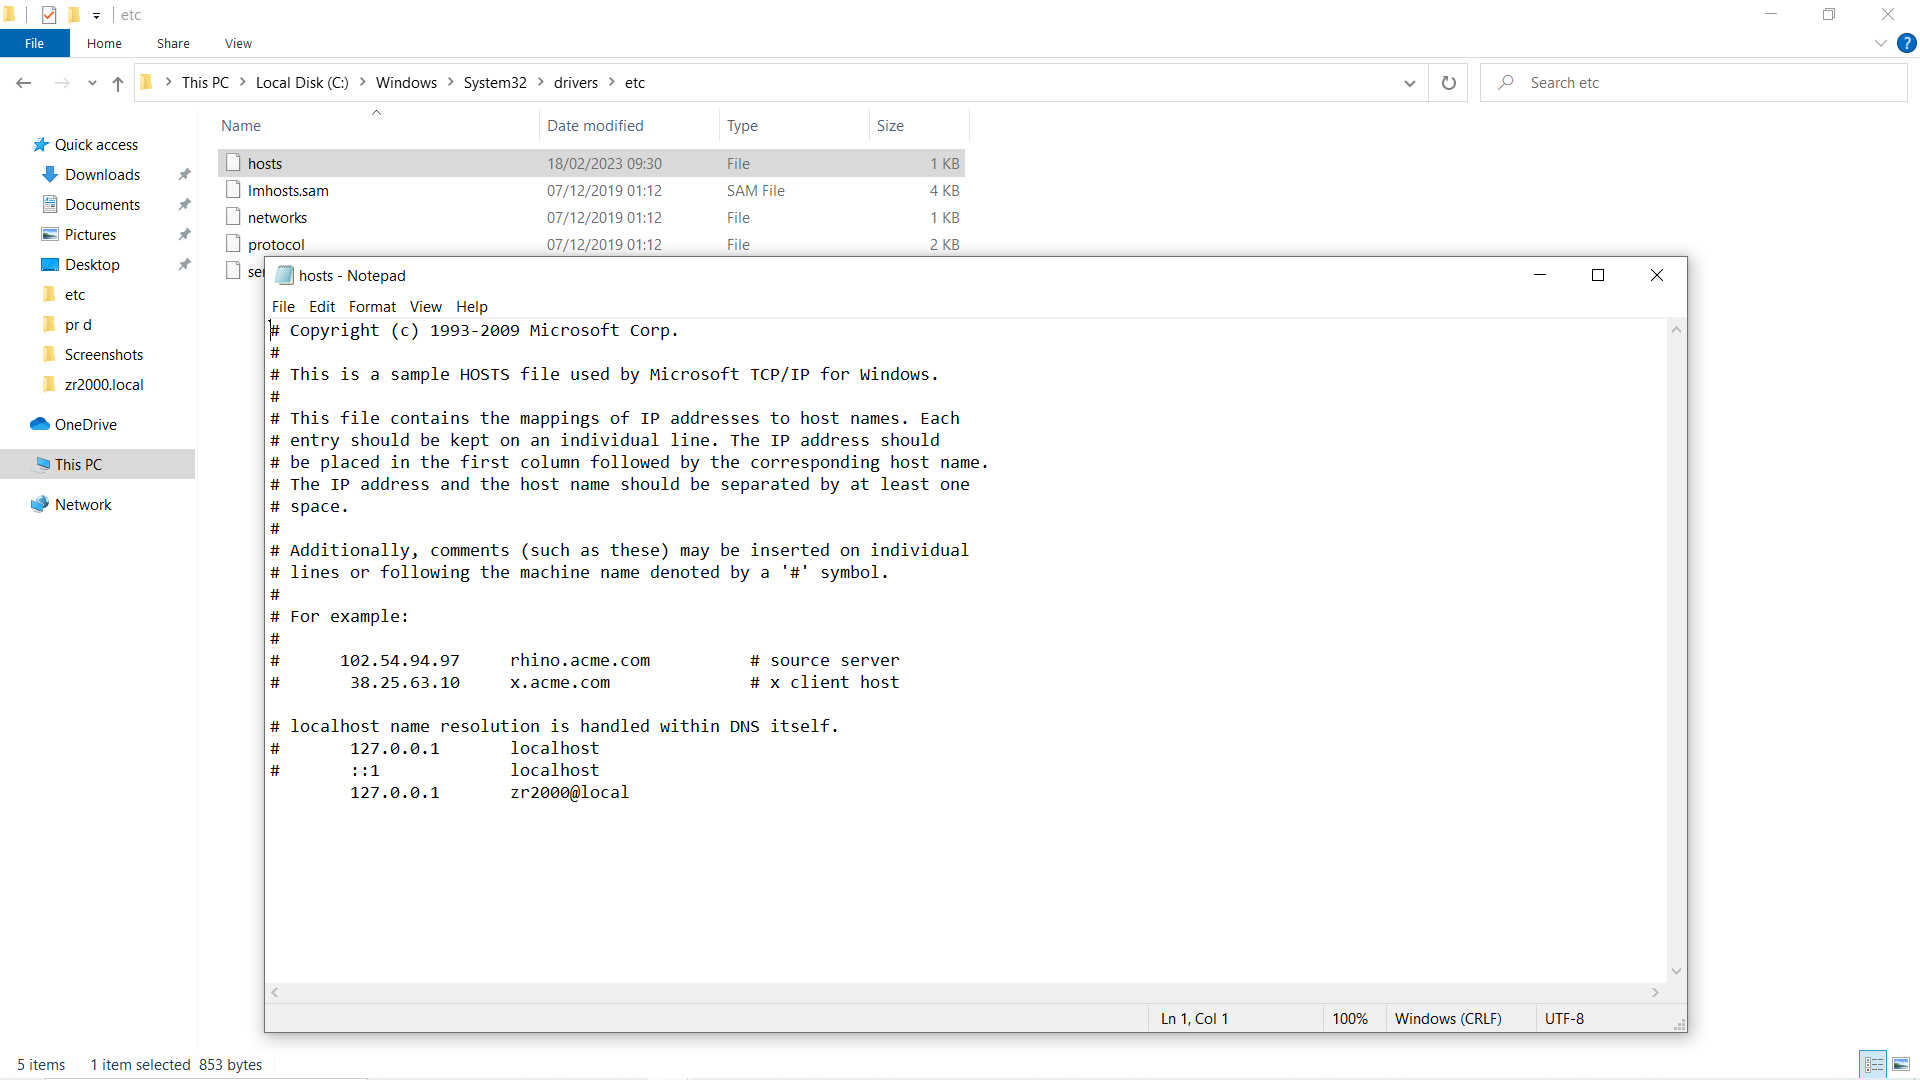Open Notepad Format menu
Viewport: 1920px width, 1080px height.
[x=372, y=307]
